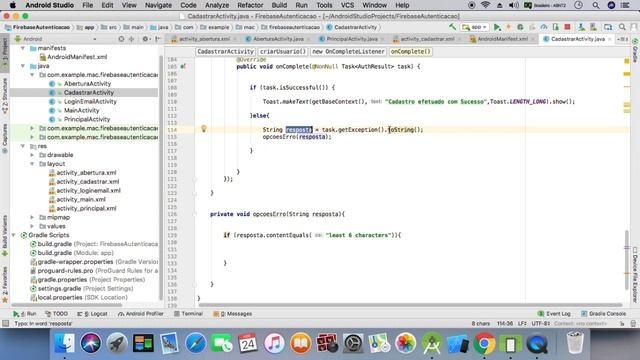The height and width of the screenshot is (360, 640).
Task: Click the new OnCompleteListener breadcrumb
Action: pos(348,51)
